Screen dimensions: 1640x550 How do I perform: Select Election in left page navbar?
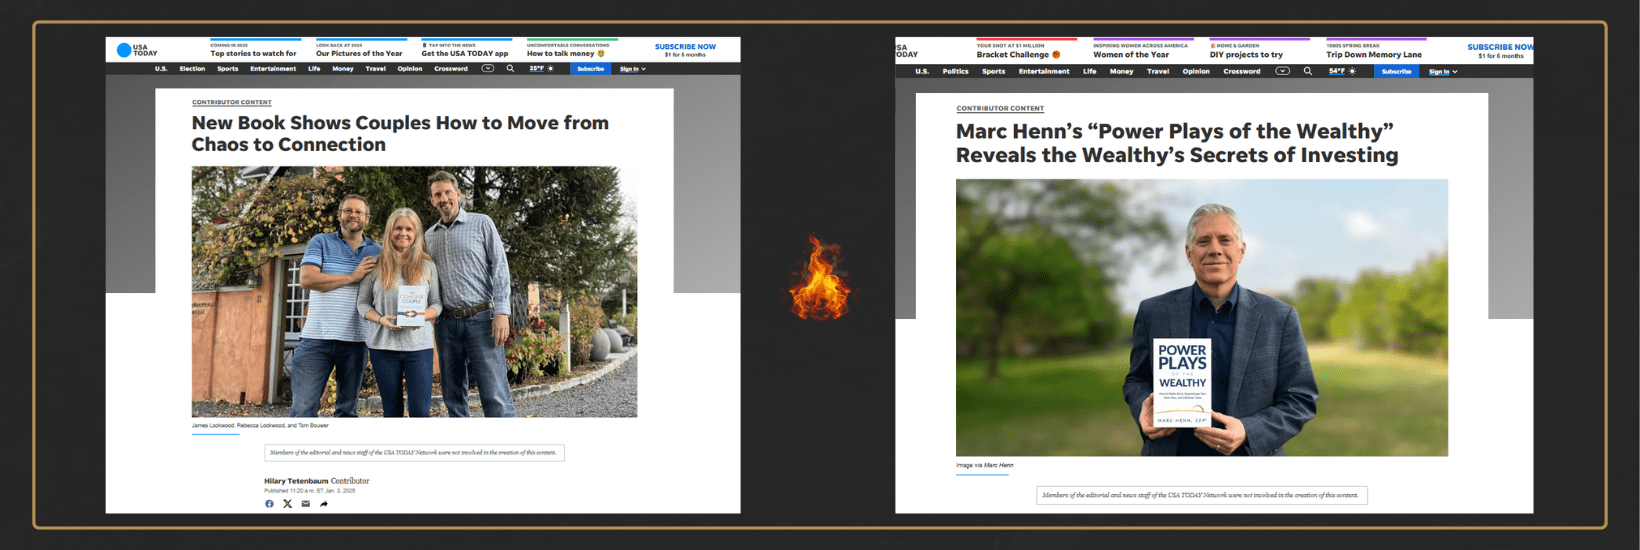point(192,69)
